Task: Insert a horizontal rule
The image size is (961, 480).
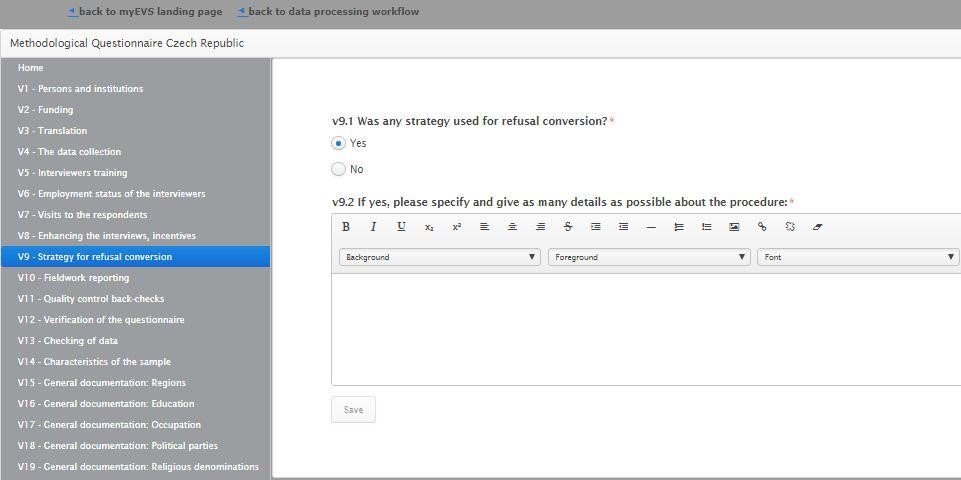Action: pyautogui.click(x=651, y=227)
